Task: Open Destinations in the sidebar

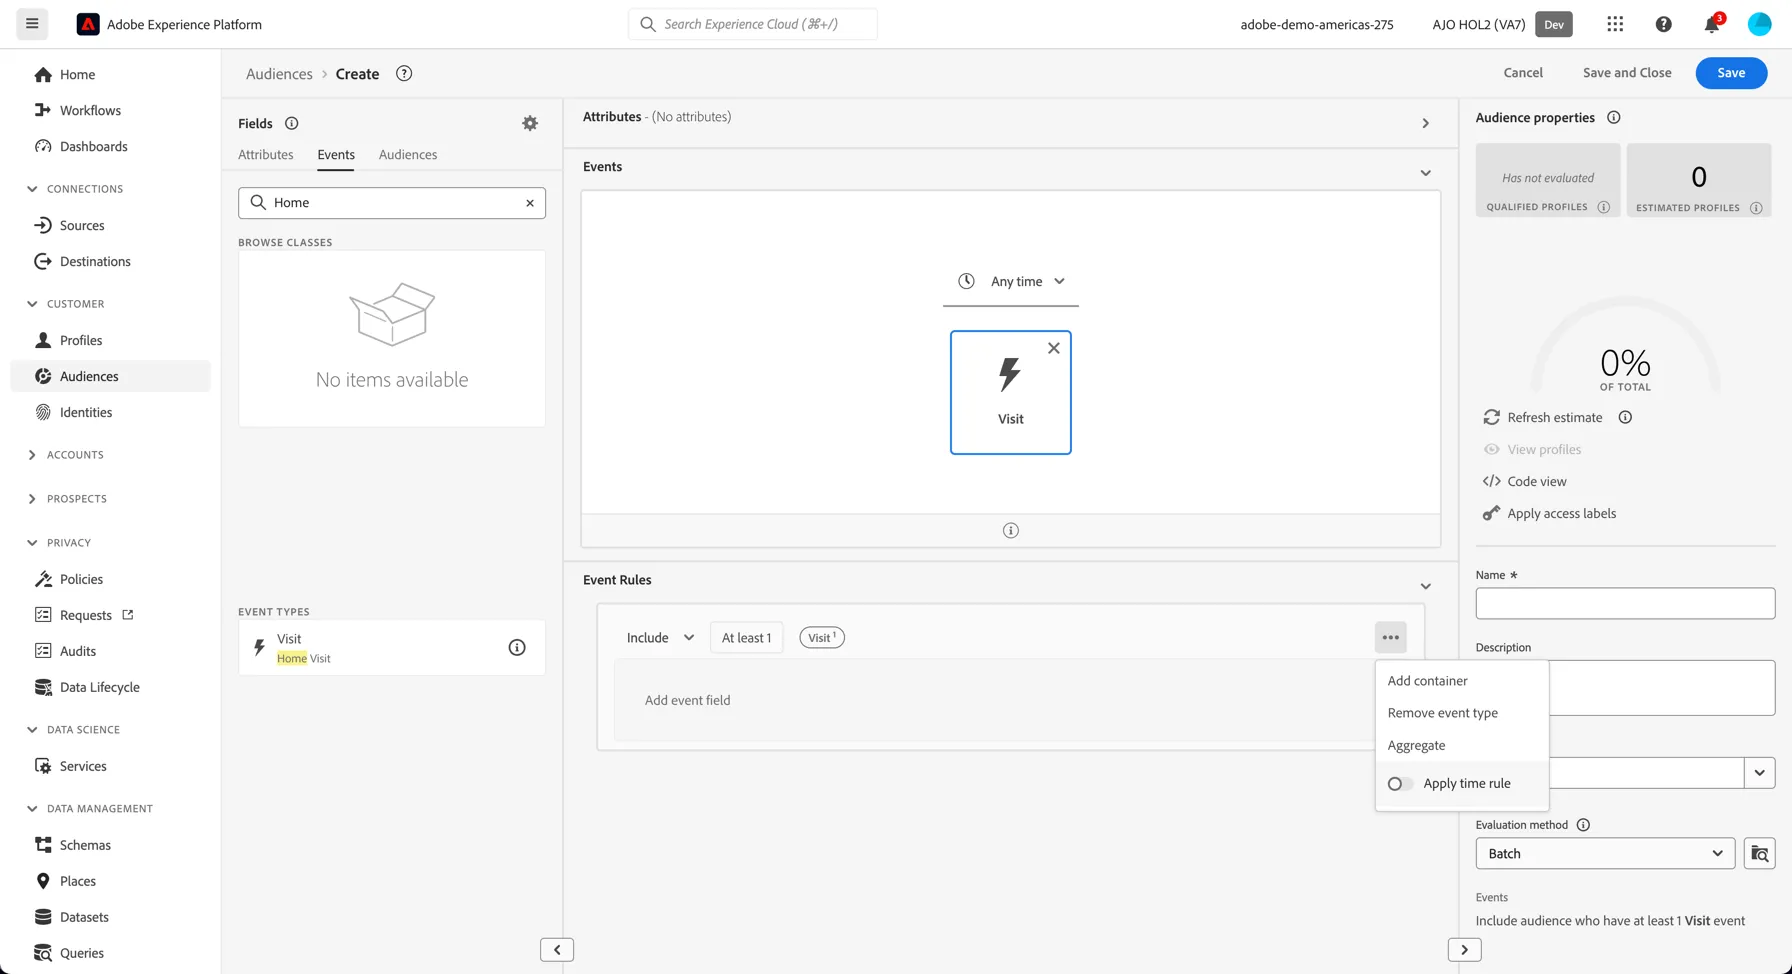Action: pos(95,262)
